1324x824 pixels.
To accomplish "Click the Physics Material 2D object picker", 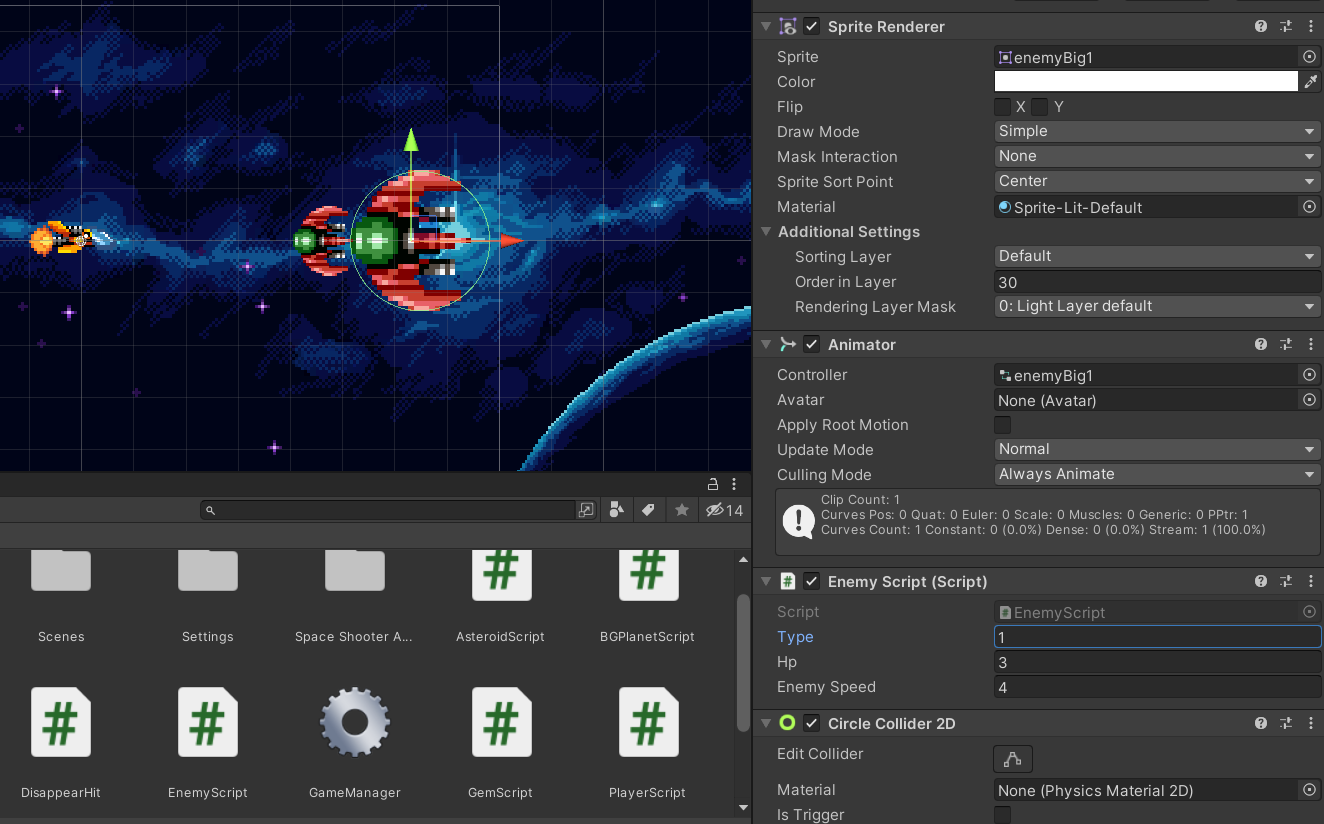I will coord(1309,790).
